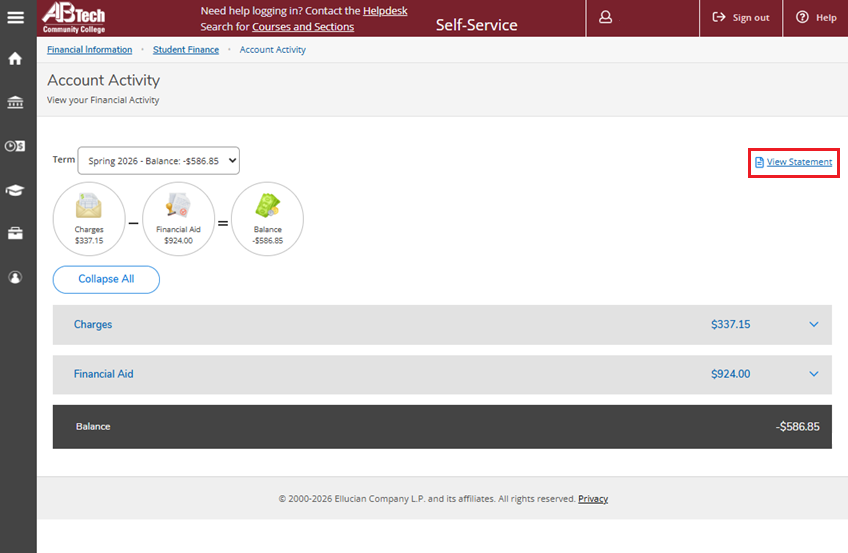The image size is (848, 553).
Task: Click 'View your Financial Activity' subtitle
Action: (103, 100)
